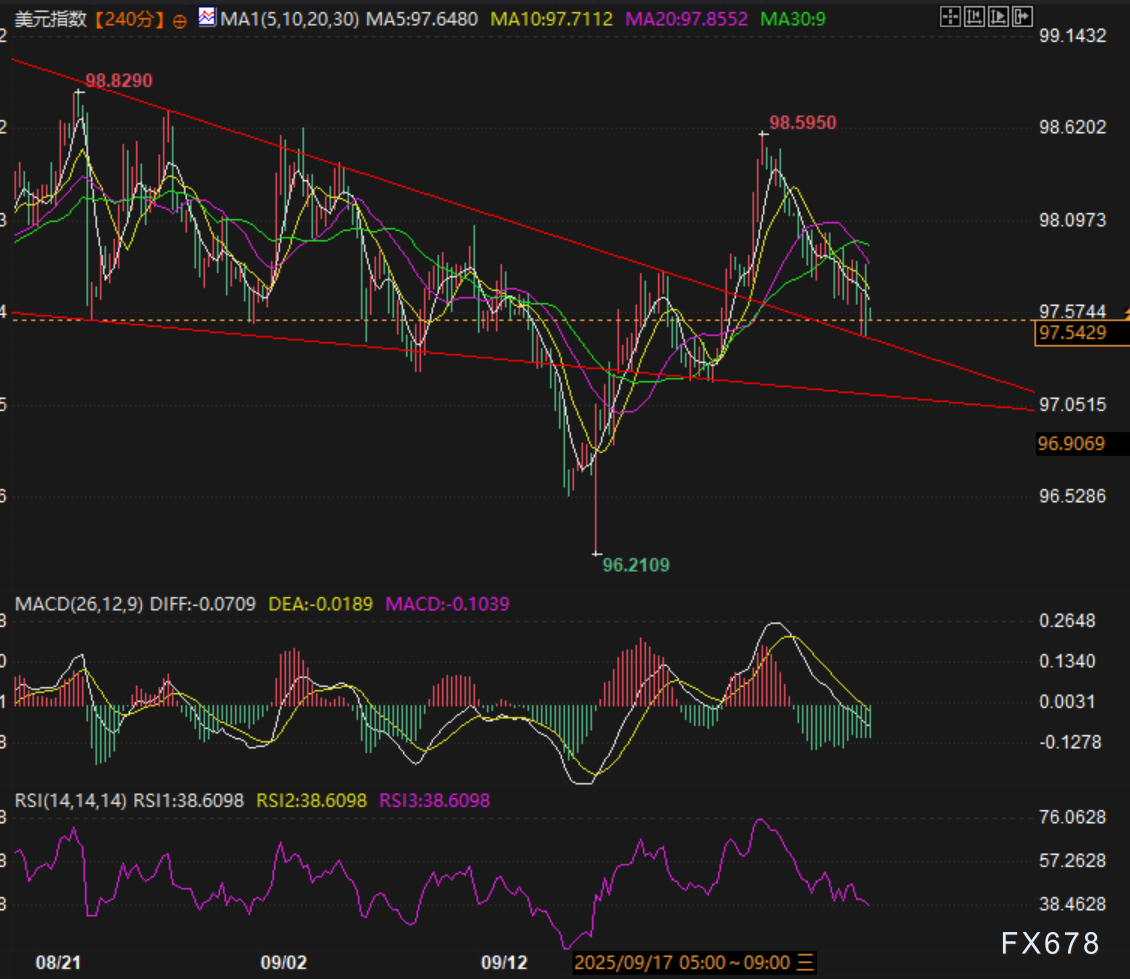This screenshot has width=1130, height=979.
Task: Click the play-forward axis icon
Action: (x=997, y=16)
